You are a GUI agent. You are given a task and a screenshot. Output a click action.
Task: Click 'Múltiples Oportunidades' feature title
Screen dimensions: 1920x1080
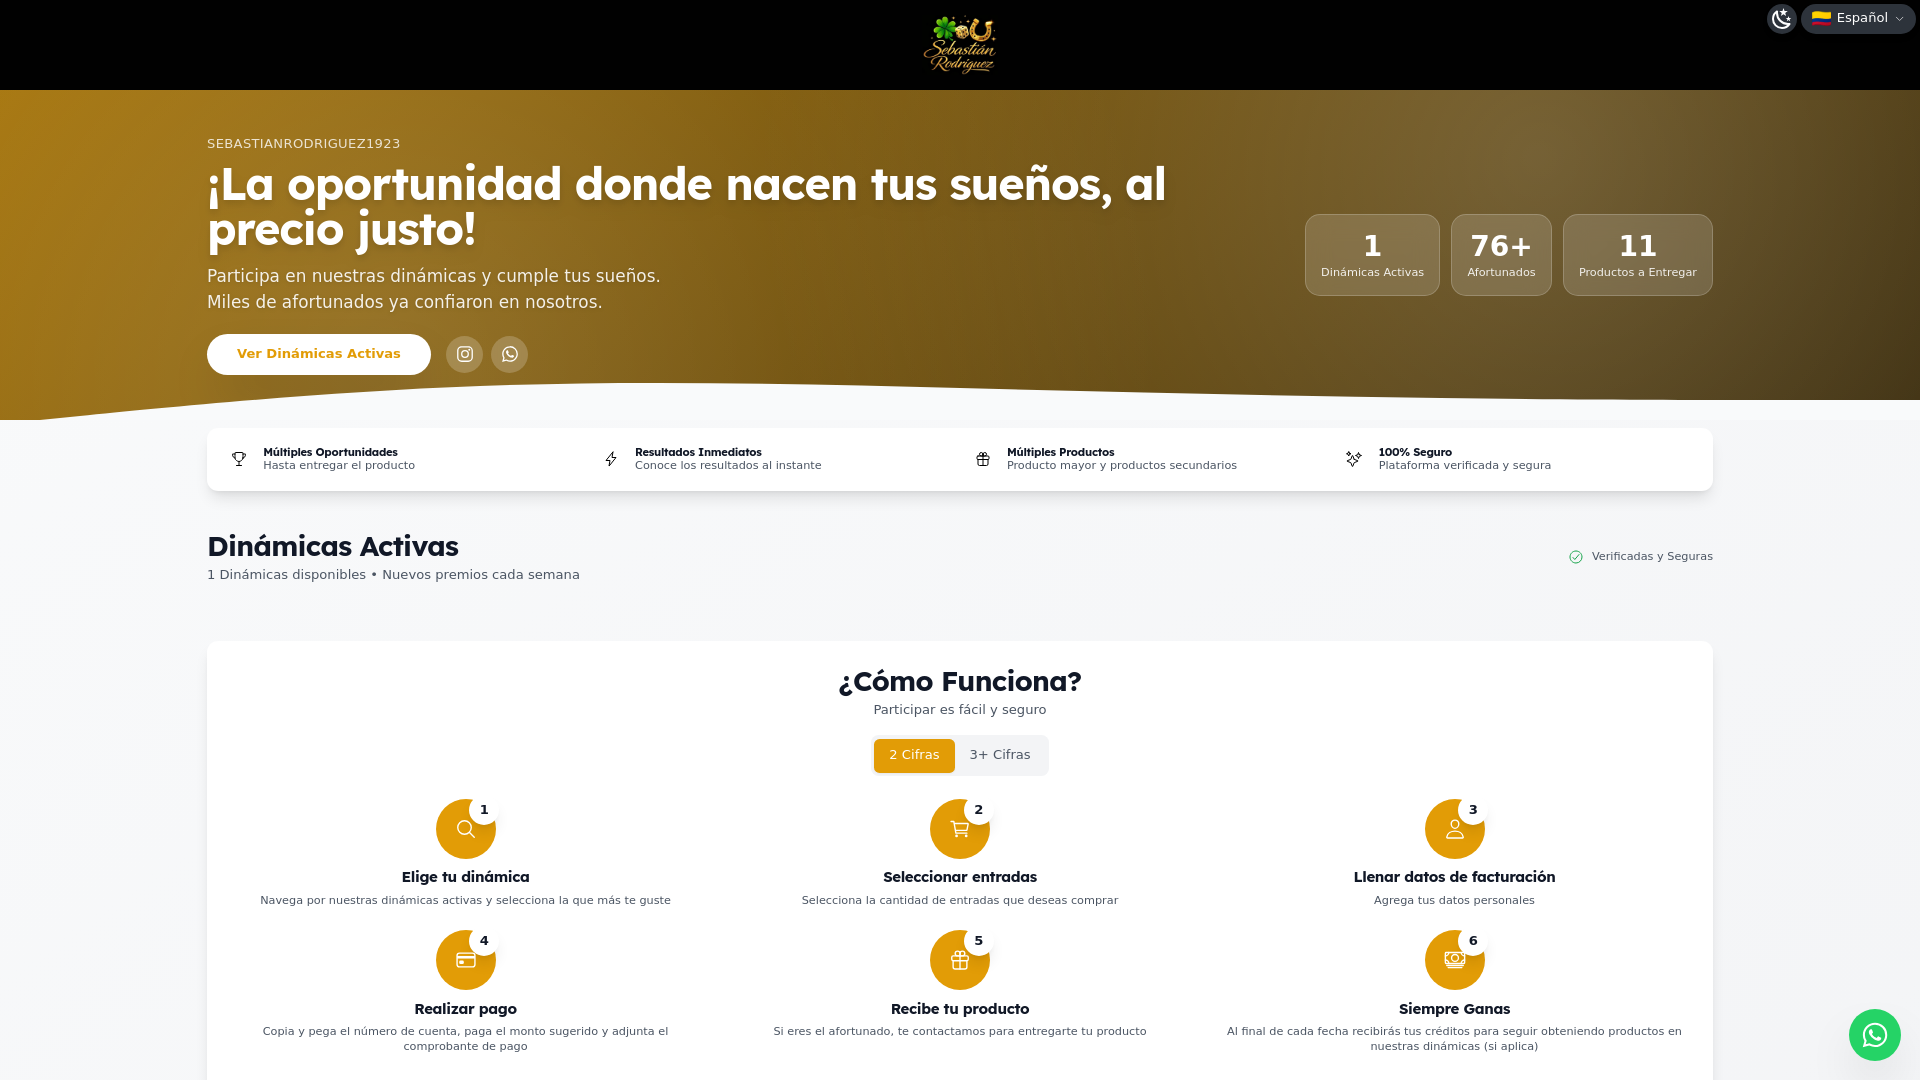tap(331, 453)
